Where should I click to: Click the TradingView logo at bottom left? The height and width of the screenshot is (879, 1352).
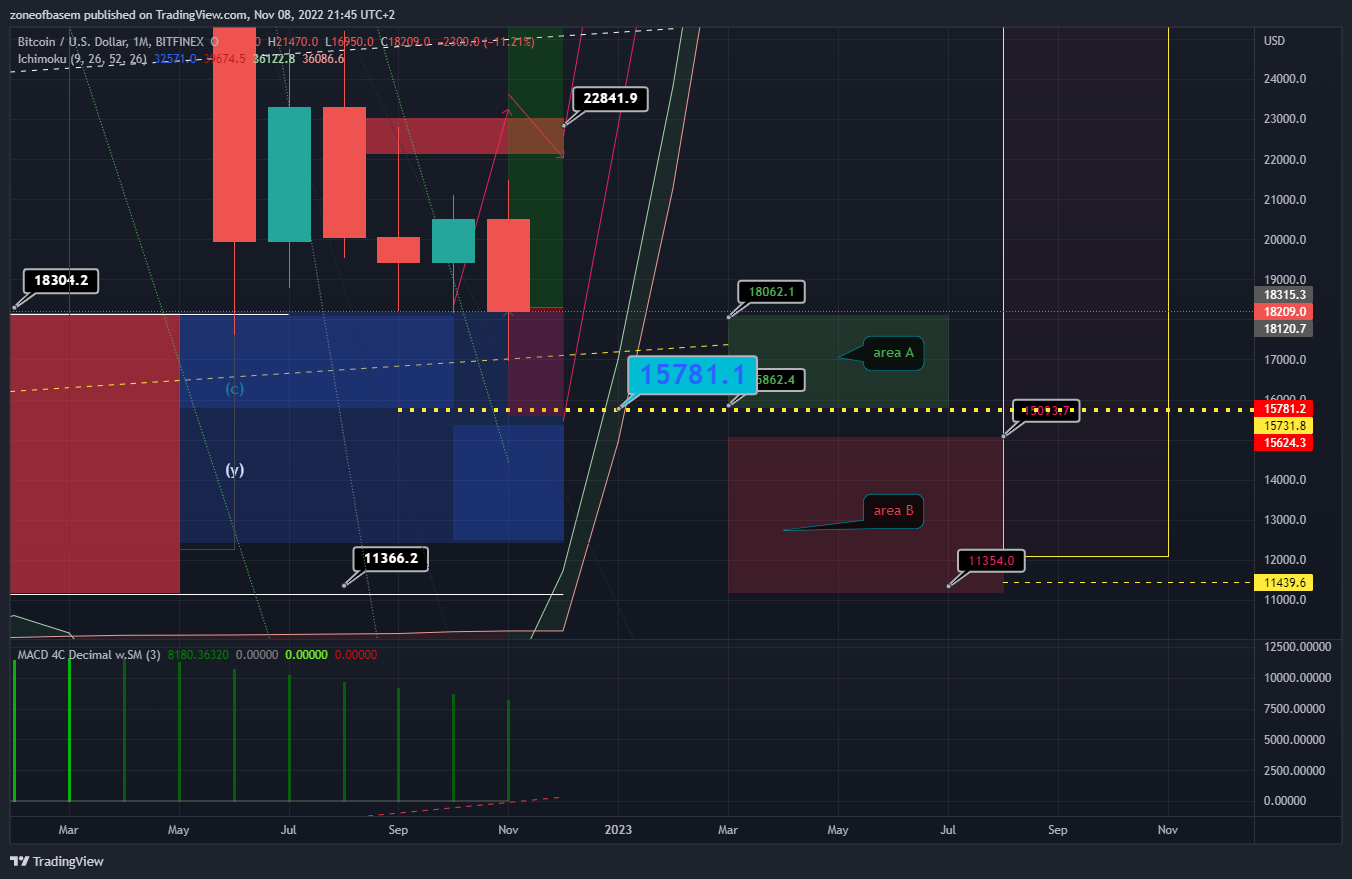[x=57, y=861]
